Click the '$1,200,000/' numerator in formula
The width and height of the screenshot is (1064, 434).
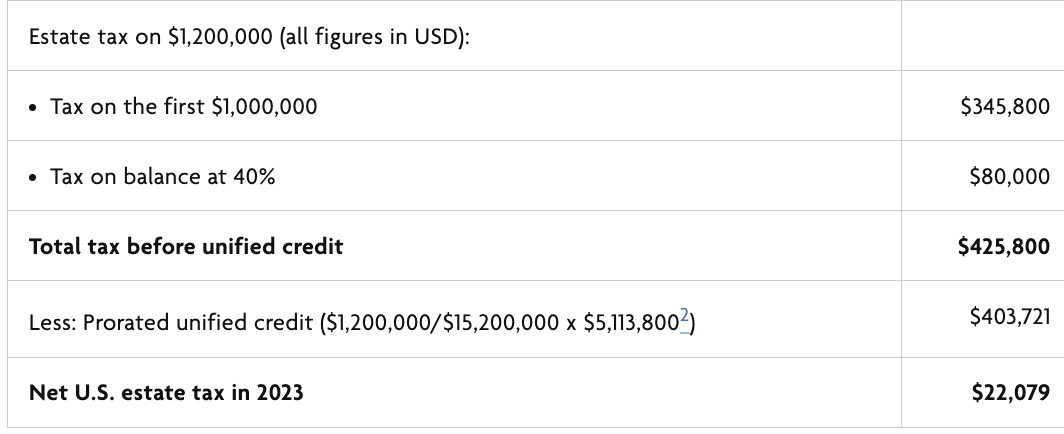click(384, 323)
